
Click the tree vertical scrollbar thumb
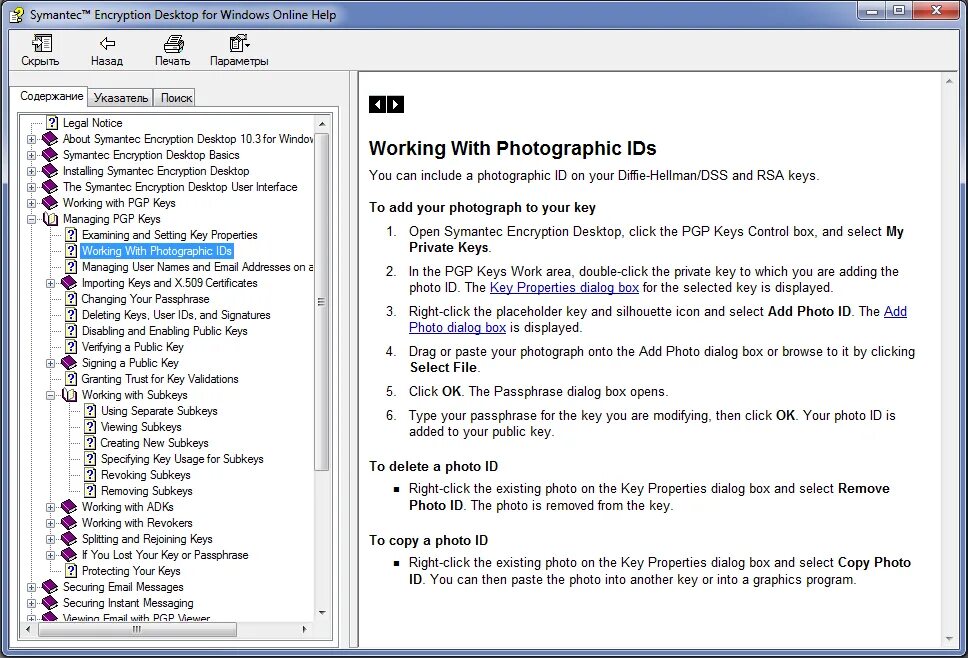click(322, 301)
